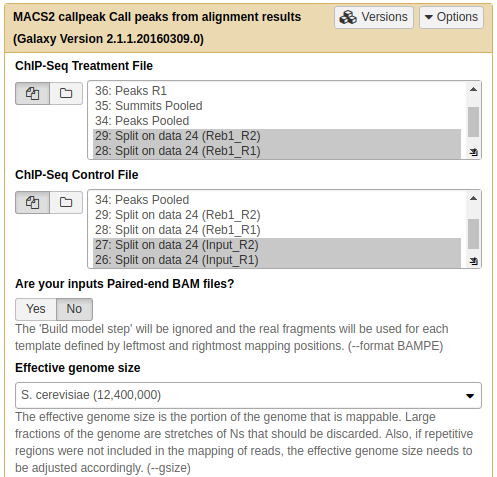This screenshot has width=497, height=477.
Task: Choose dataset collection folder icon for Control File
Action: point(66,202)
